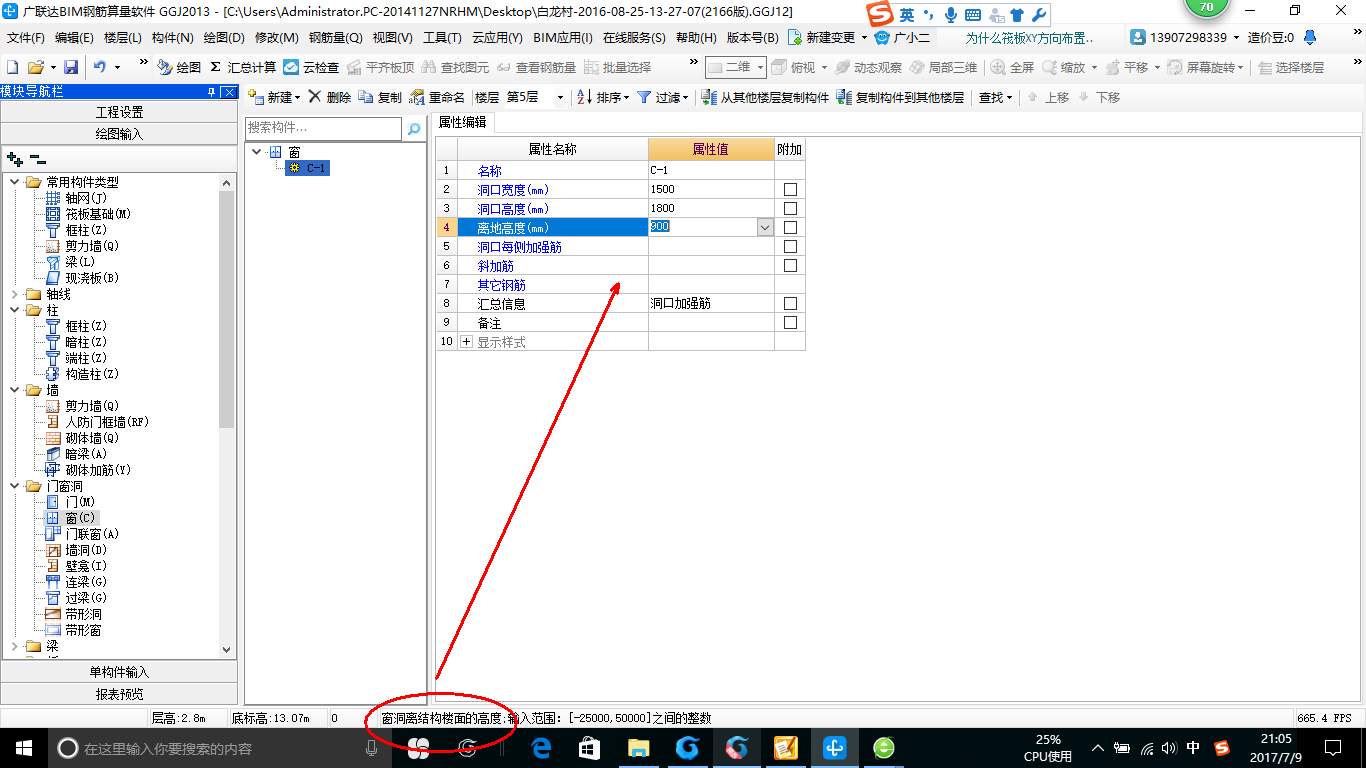Collapse the 柱 tree group
Viewport: 1366px width, 768px height.
[15, 310]
